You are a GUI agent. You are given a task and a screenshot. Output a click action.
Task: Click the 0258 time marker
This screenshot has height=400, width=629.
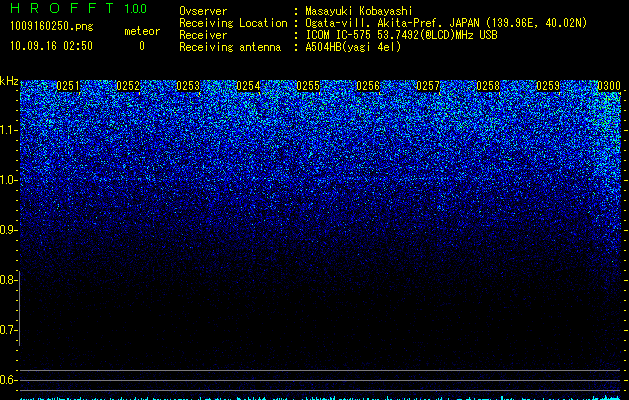pyautogui.click(x=488, y=86)
